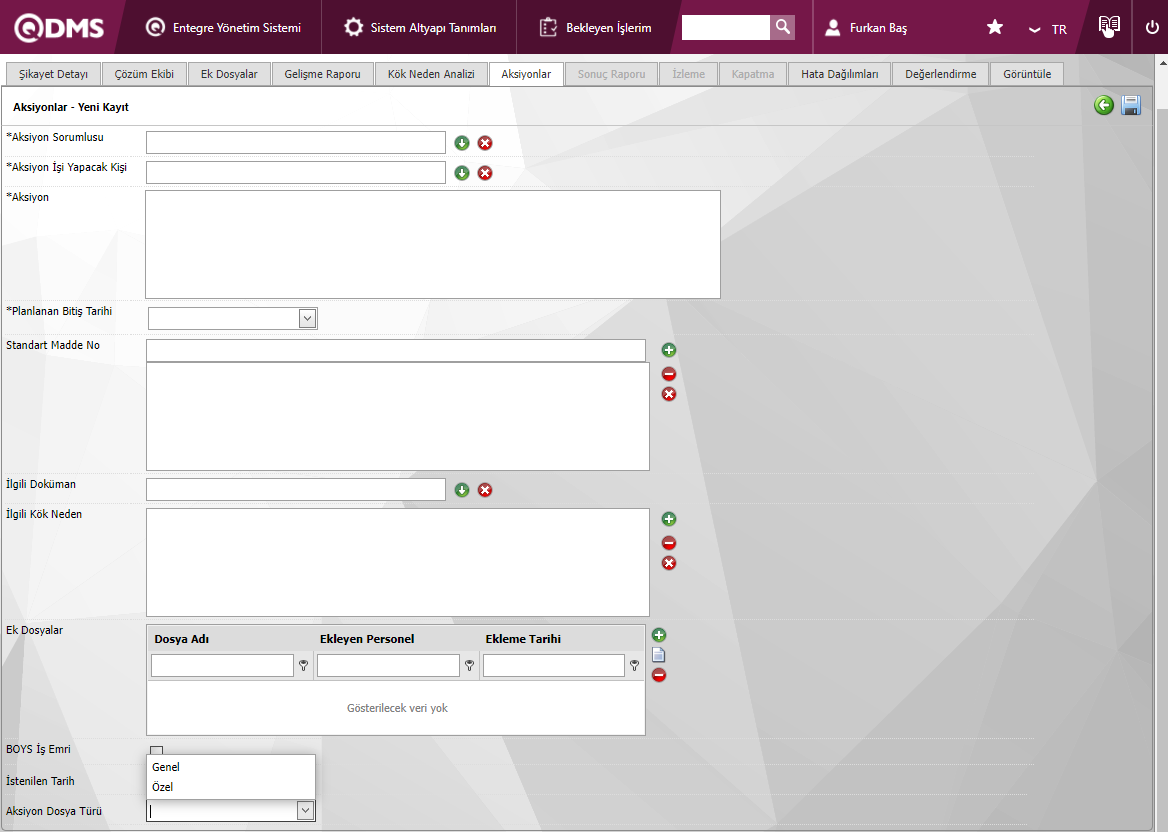
Task: Click filter icon for Ekleme Tarihi column
Action: (635, 665)
